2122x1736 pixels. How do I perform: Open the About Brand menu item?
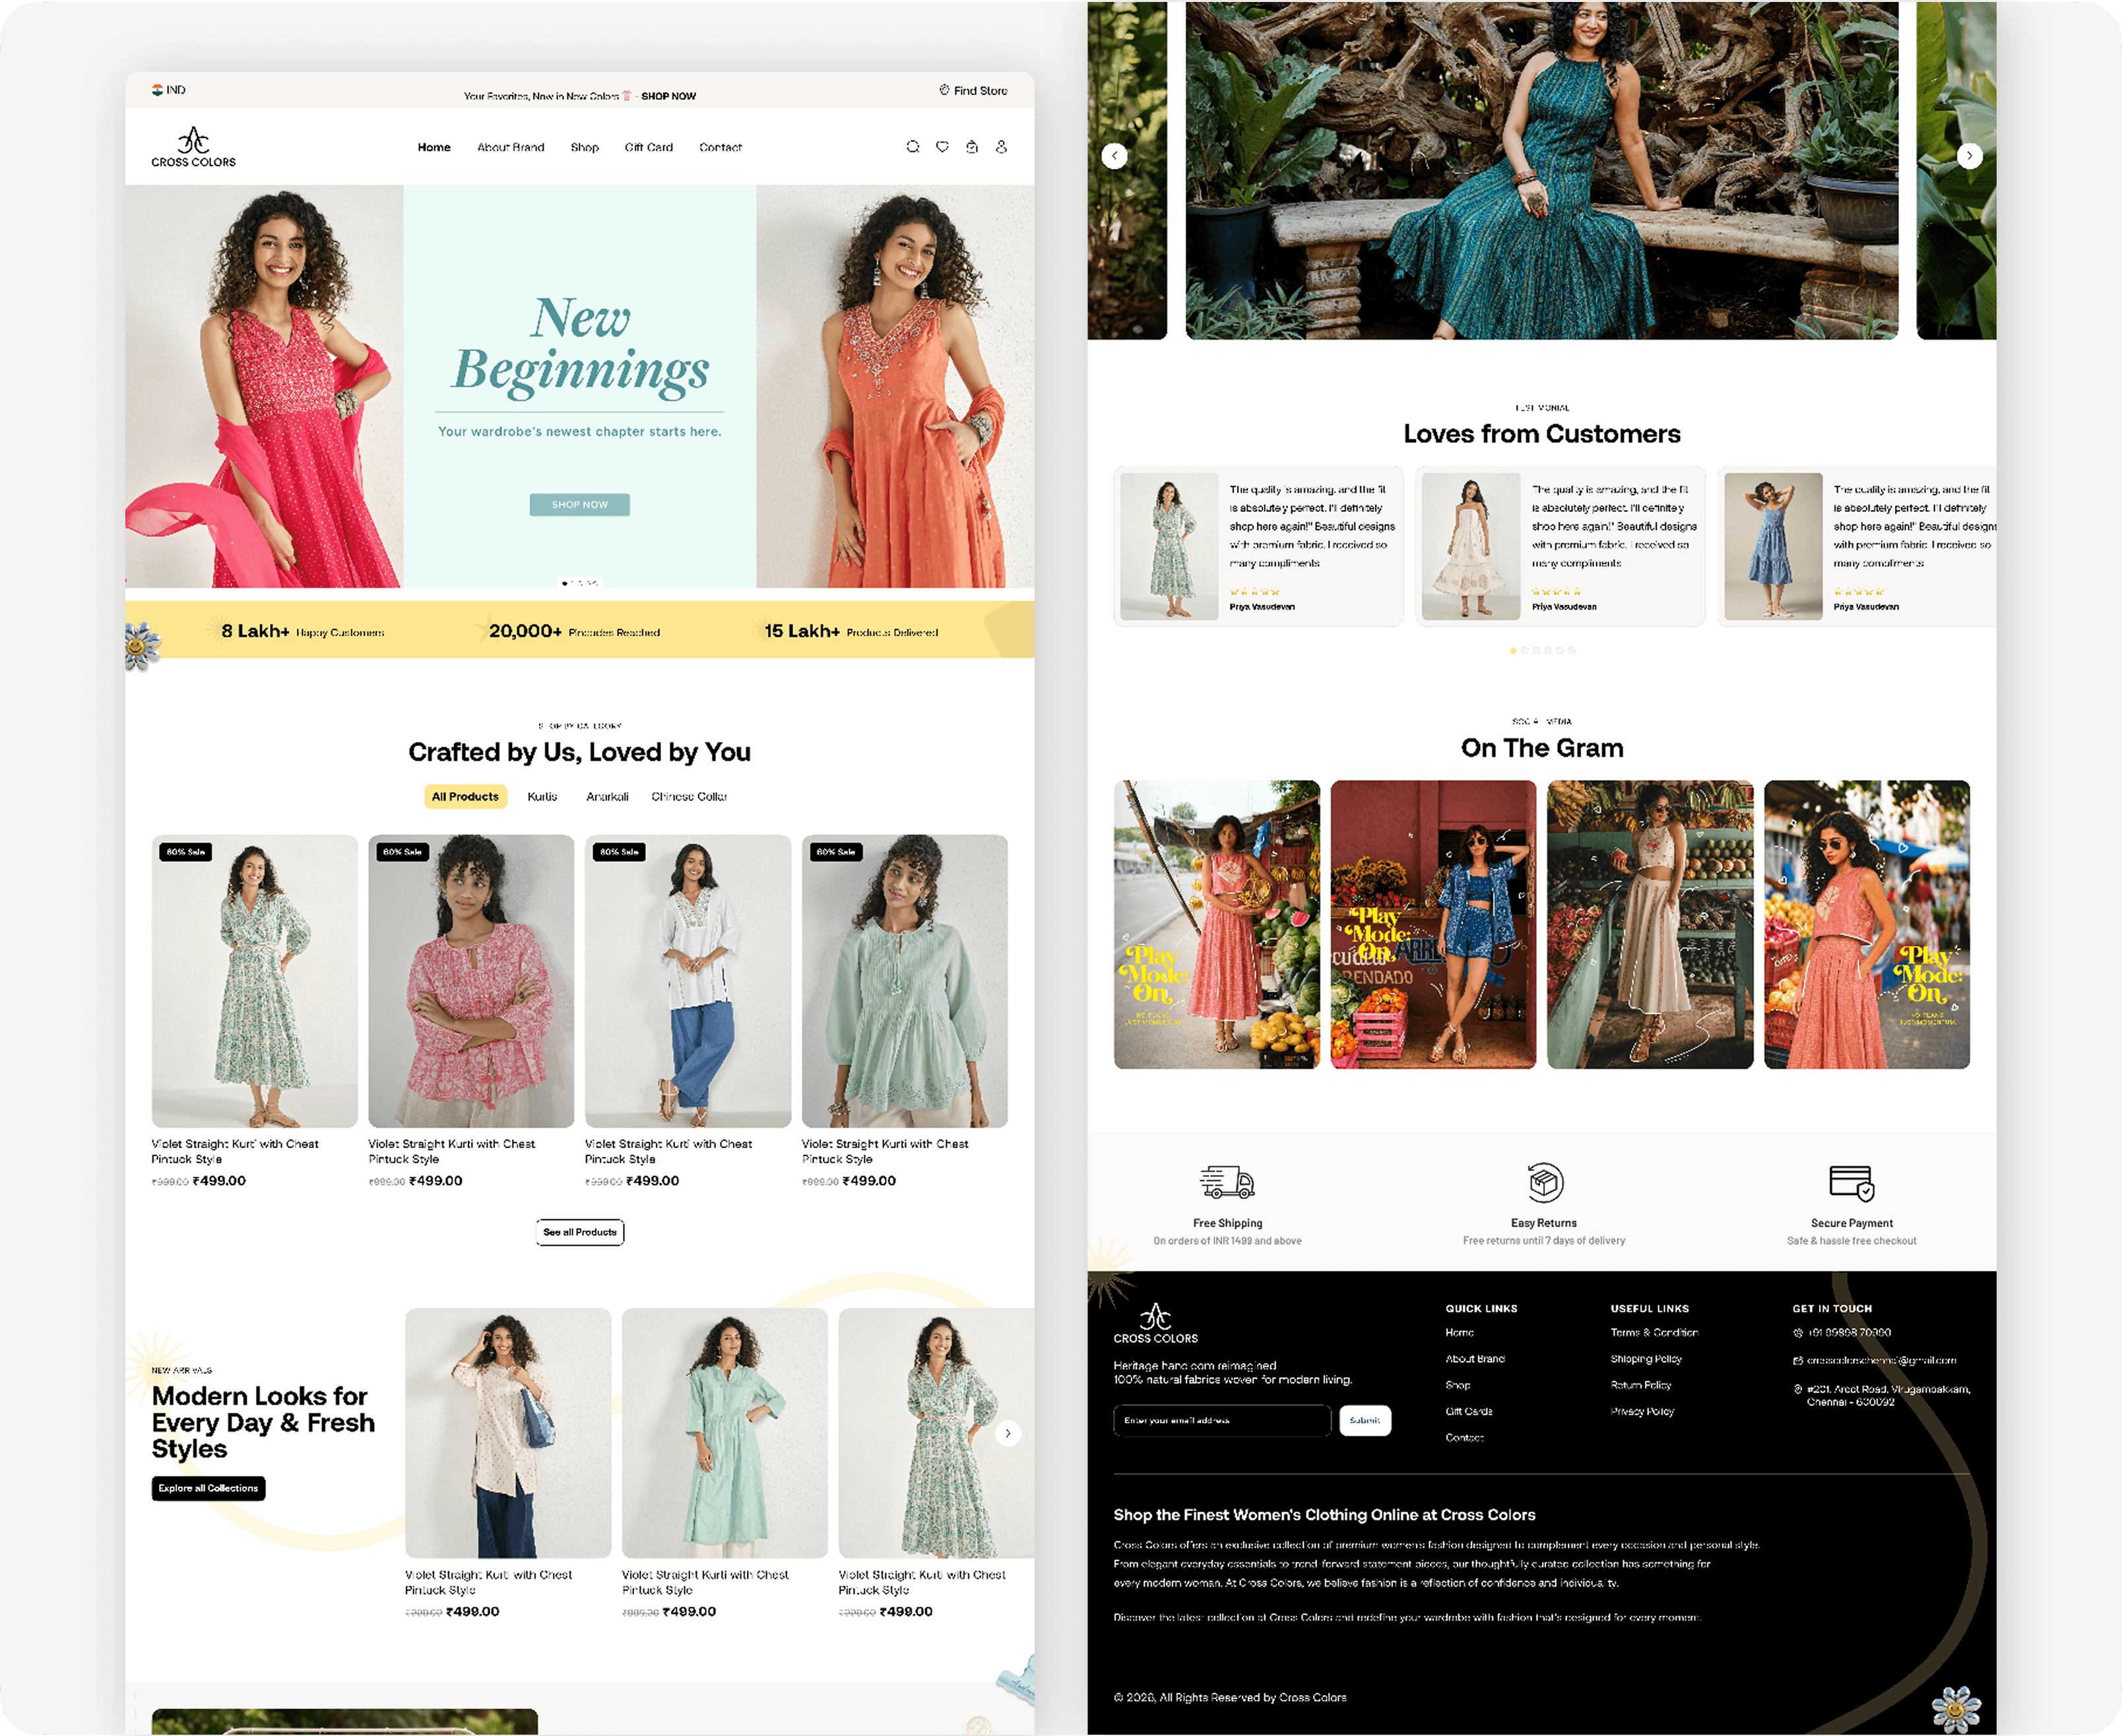tap(511, 147)
